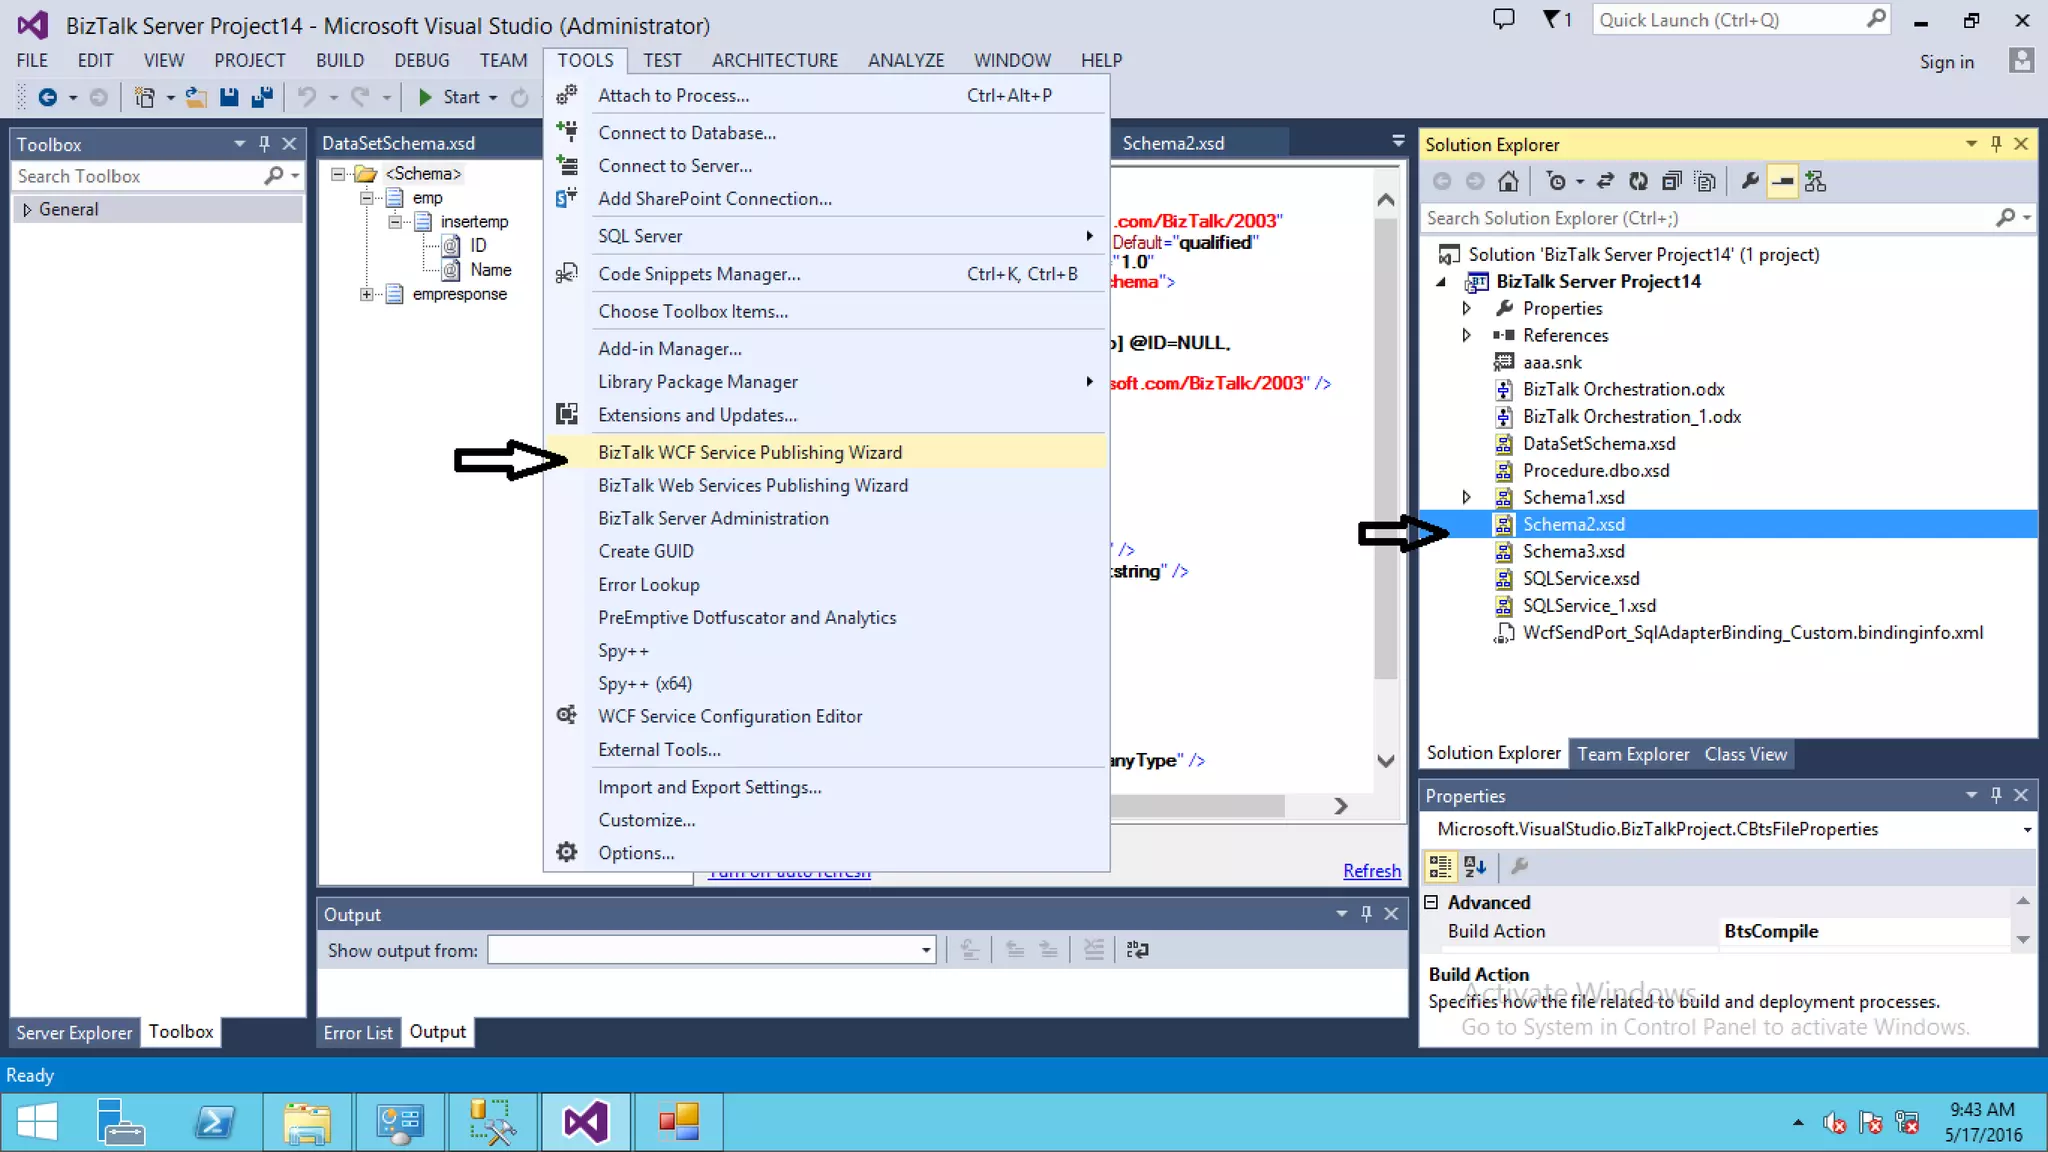Select SQLService.xsd file
This screenshot has height=1152, width=2048.
coord(1581,578)
